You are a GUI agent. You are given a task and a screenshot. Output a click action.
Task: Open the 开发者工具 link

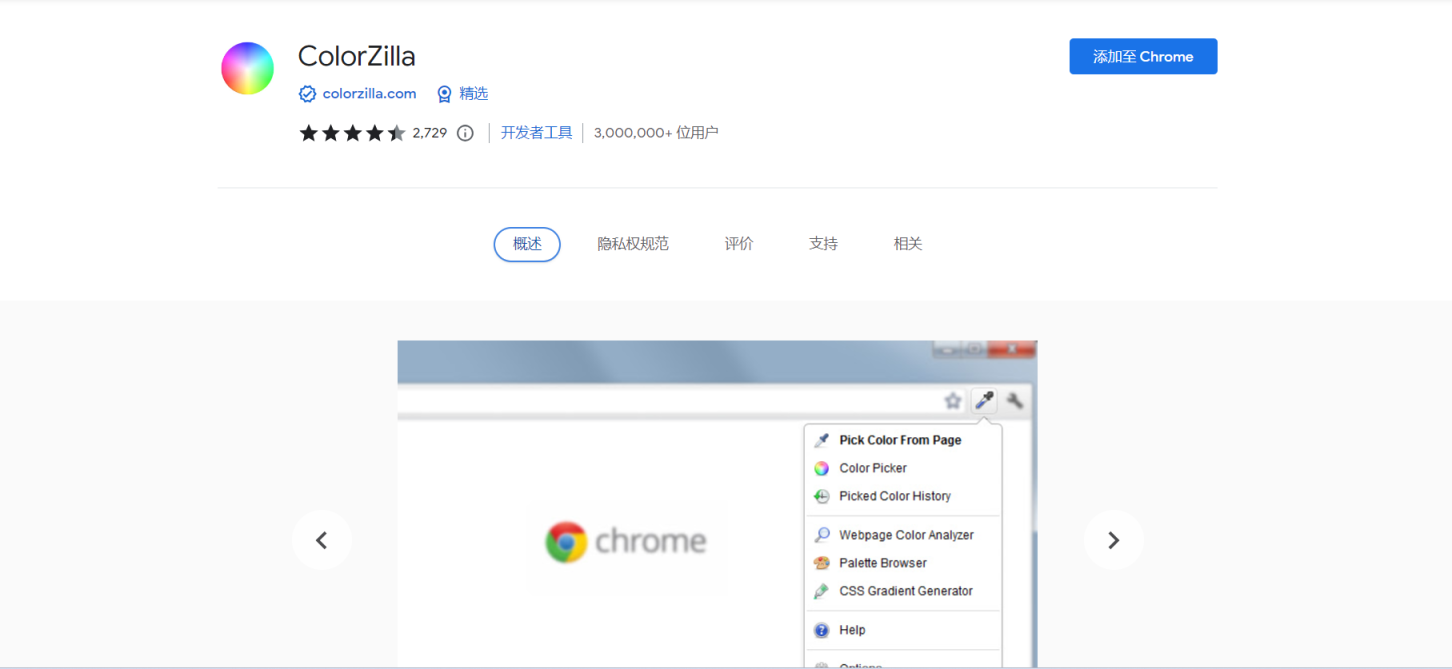tap(536, 131)
